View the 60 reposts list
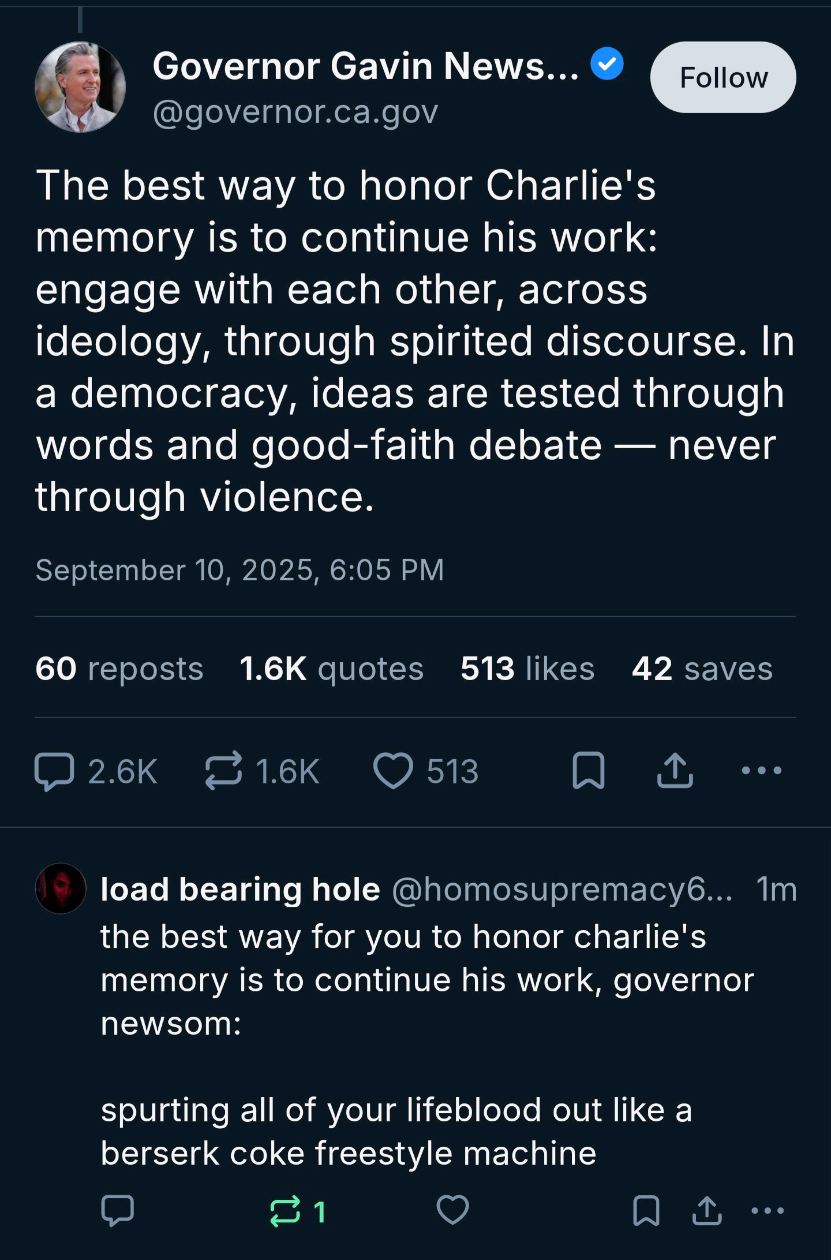The height and width of the screenshot is (1260, 831). point(119,669)
